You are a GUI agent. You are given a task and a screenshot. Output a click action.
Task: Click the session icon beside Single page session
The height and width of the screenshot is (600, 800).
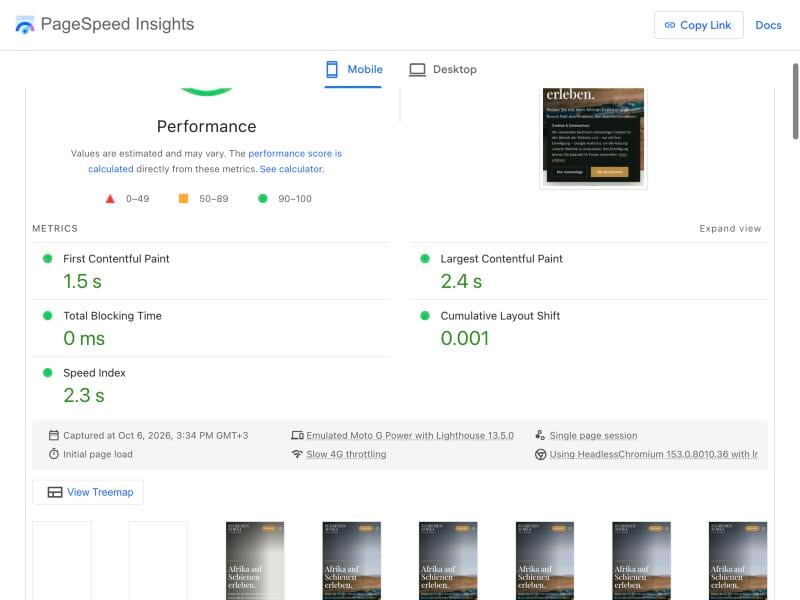click(x=540, y=435)
